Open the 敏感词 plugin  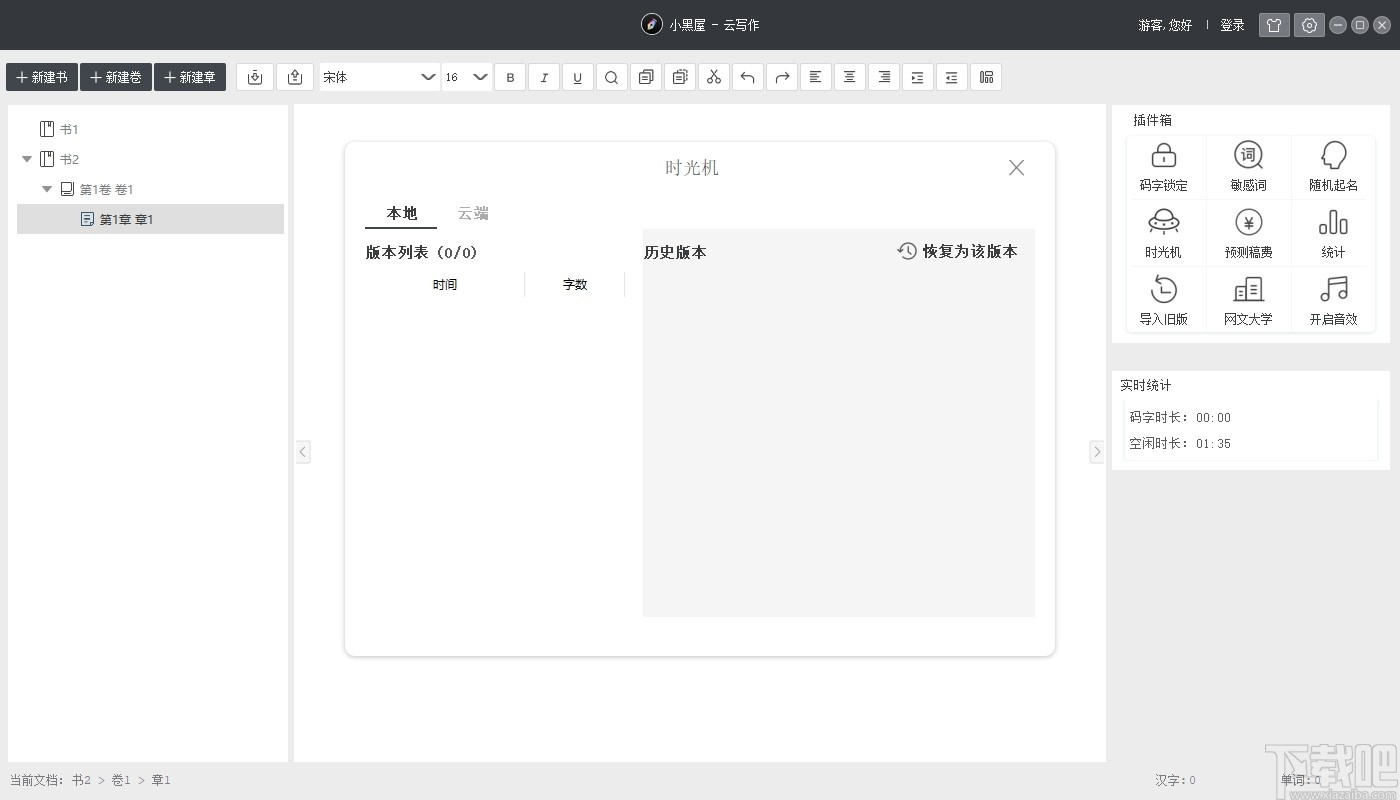(x=1248, y=166)
